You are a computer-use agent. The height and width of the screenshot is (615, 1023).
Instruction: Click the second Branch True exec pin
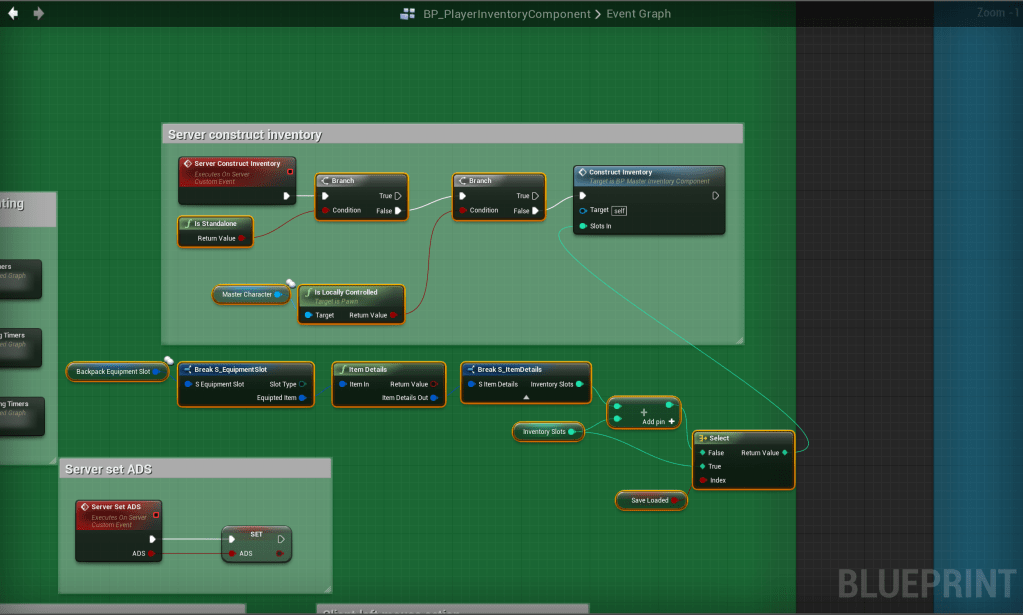(x=536, y=196)
